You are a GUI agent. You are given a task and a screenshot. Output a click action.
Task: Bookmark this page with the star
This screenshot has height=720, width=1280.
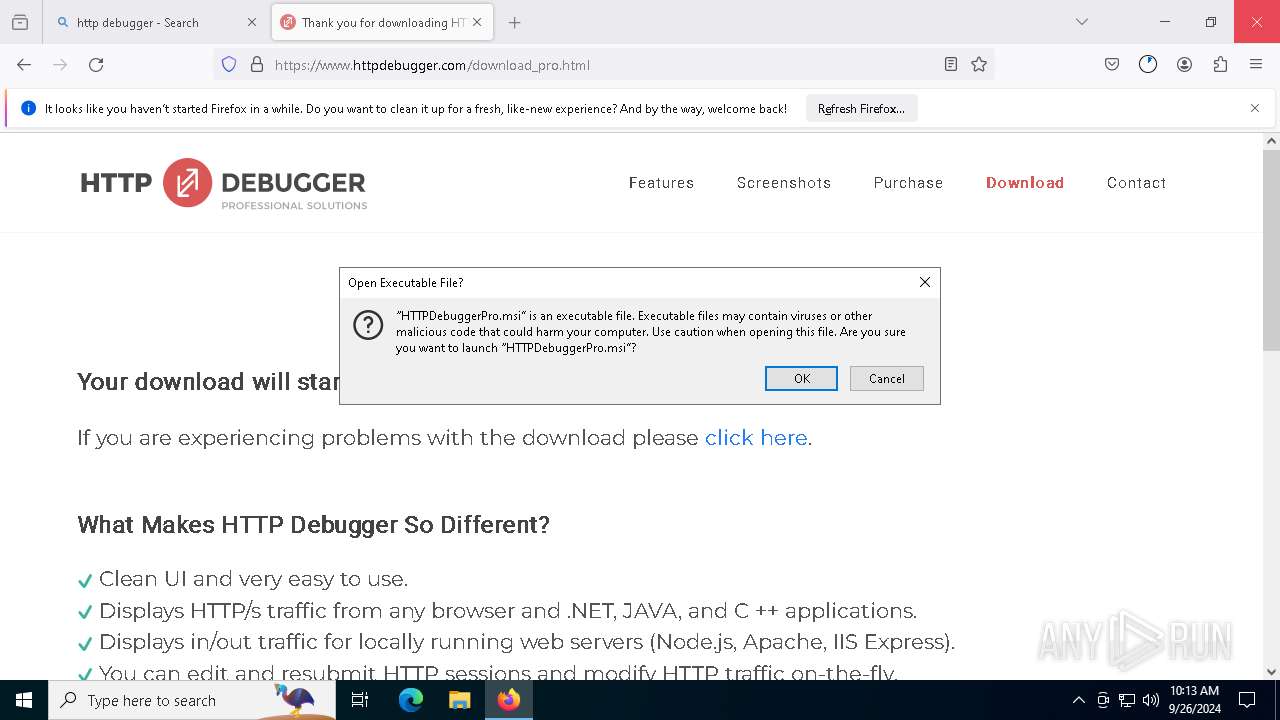[979, 65]
